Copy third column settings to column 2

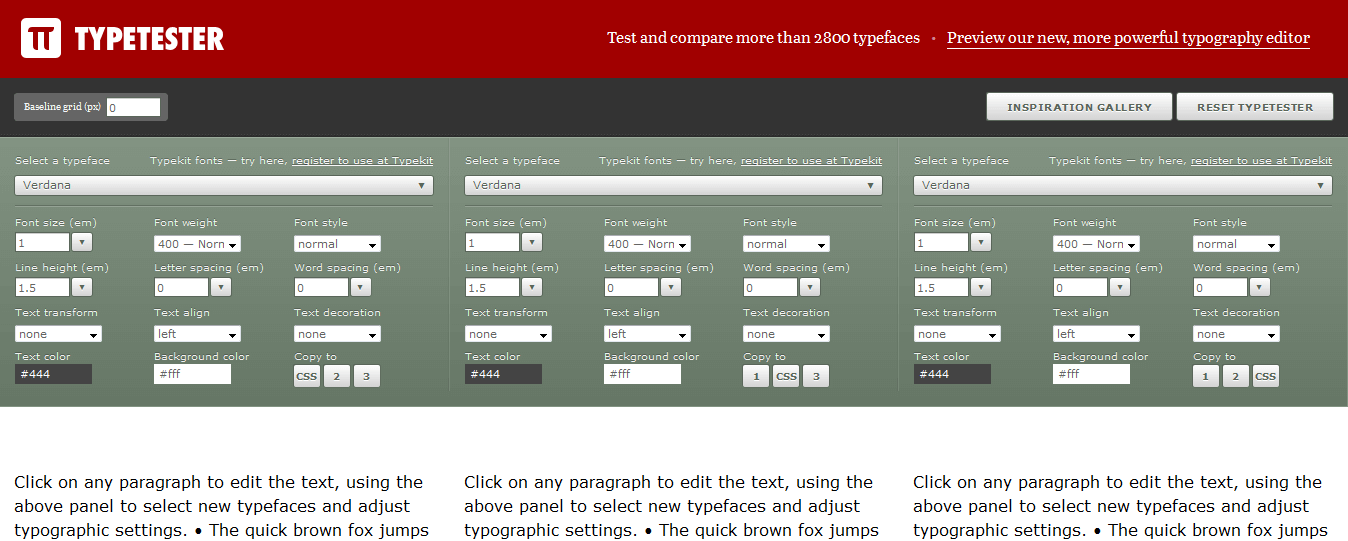[1235, 377]
